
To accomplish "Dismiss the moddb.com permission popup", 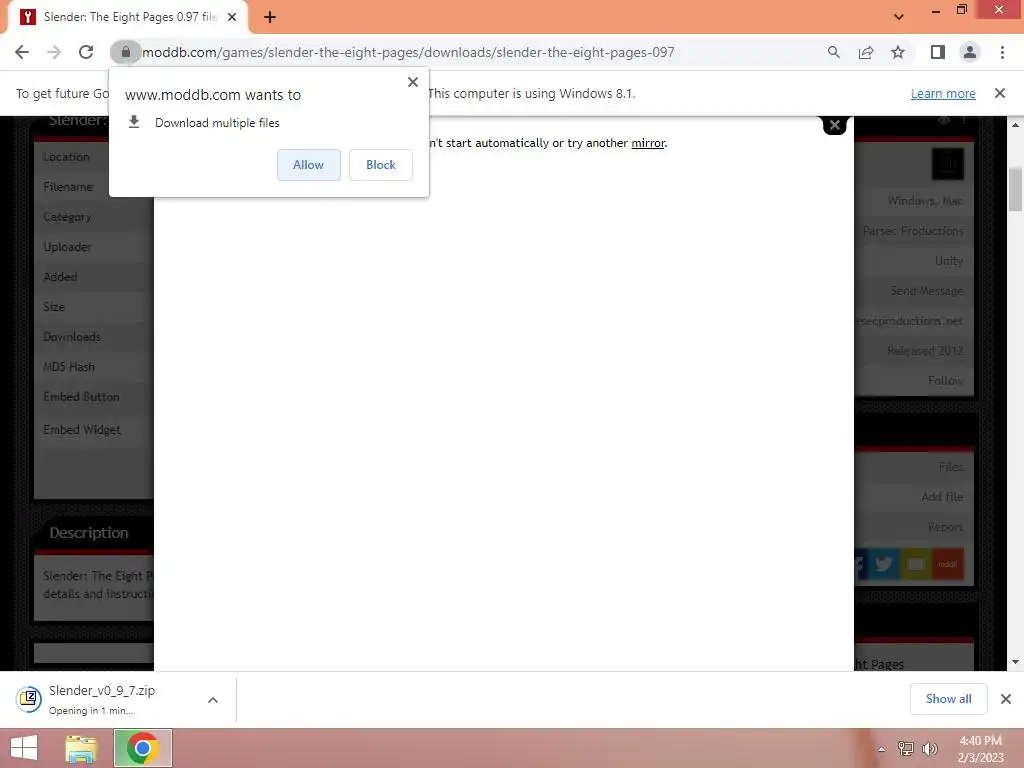I will coord(413,82).
